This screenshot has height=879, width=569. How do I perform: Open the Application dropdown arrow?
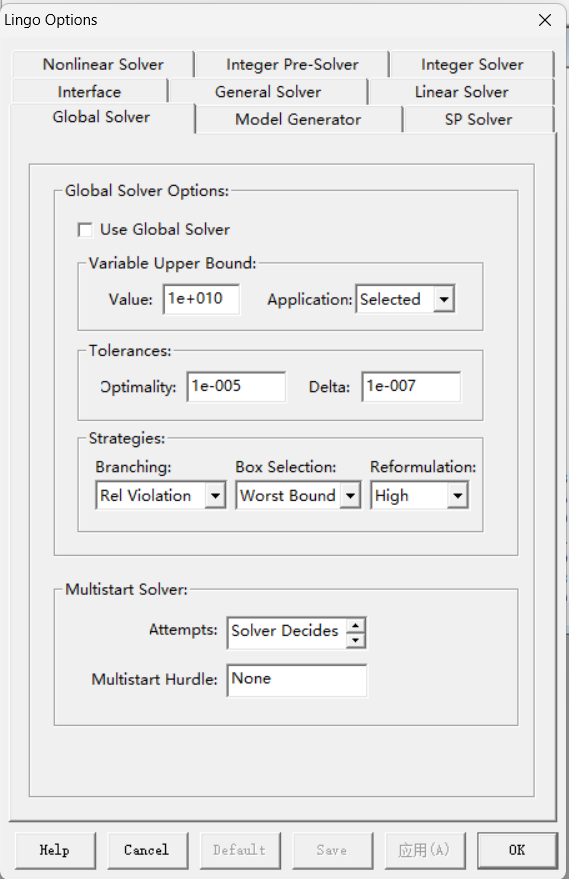tap(443, 299)
